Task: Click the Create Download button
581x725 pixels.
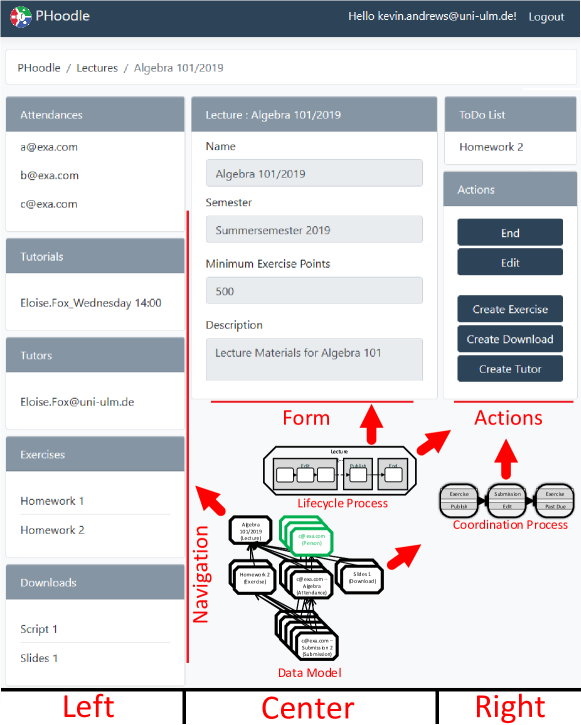Action: point(510,339)
